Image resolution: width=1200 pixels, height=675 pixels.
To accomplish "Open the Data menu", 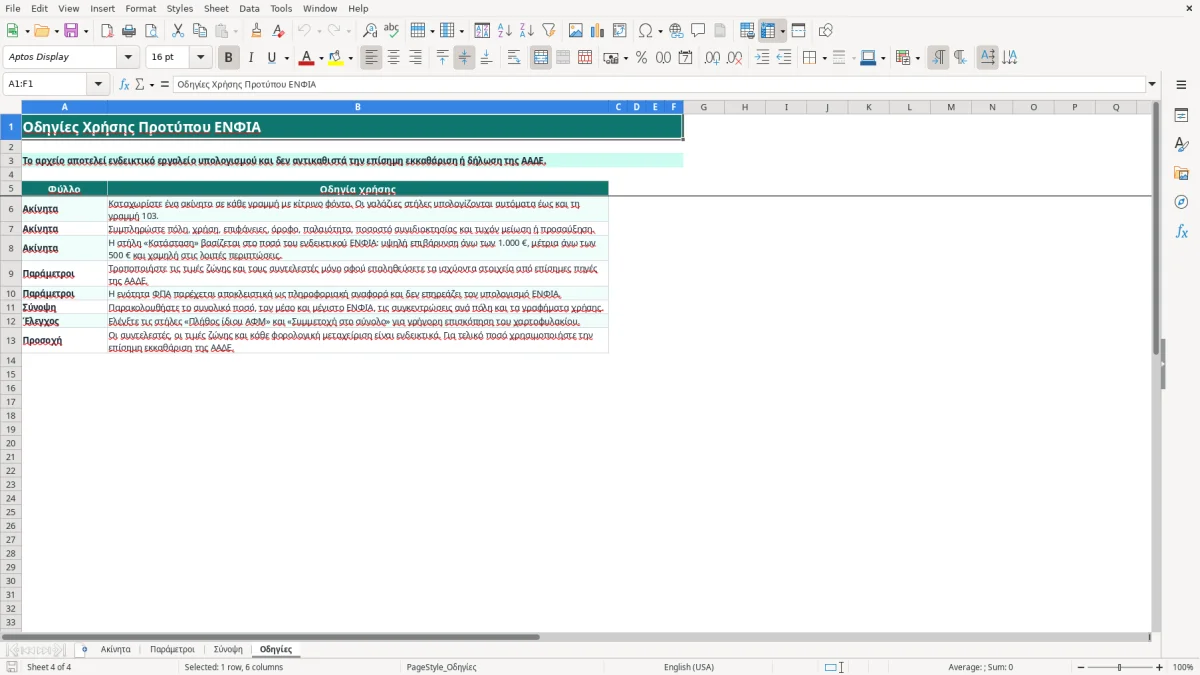I will coord(249,8).
